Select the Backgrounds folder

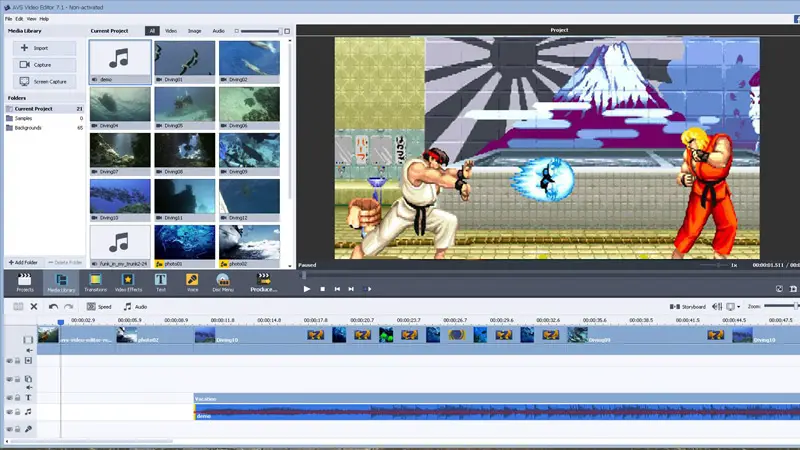44,128
